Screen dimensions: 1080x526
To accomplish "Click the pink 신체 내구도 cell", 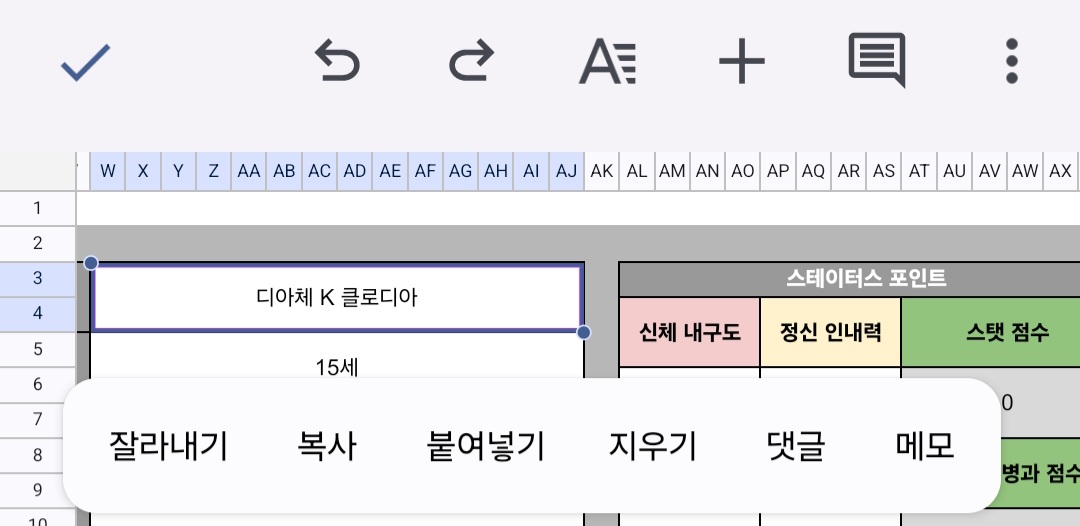I will 689,333.
